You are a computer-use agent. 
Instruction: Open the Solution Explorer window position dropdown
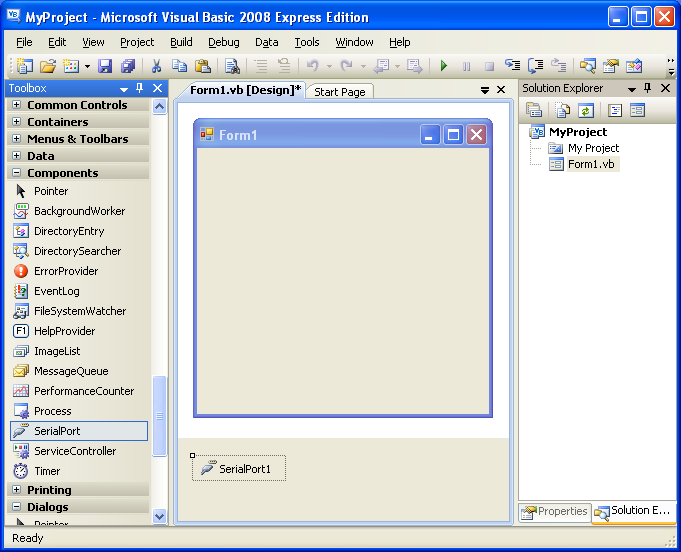coord(632,89)
